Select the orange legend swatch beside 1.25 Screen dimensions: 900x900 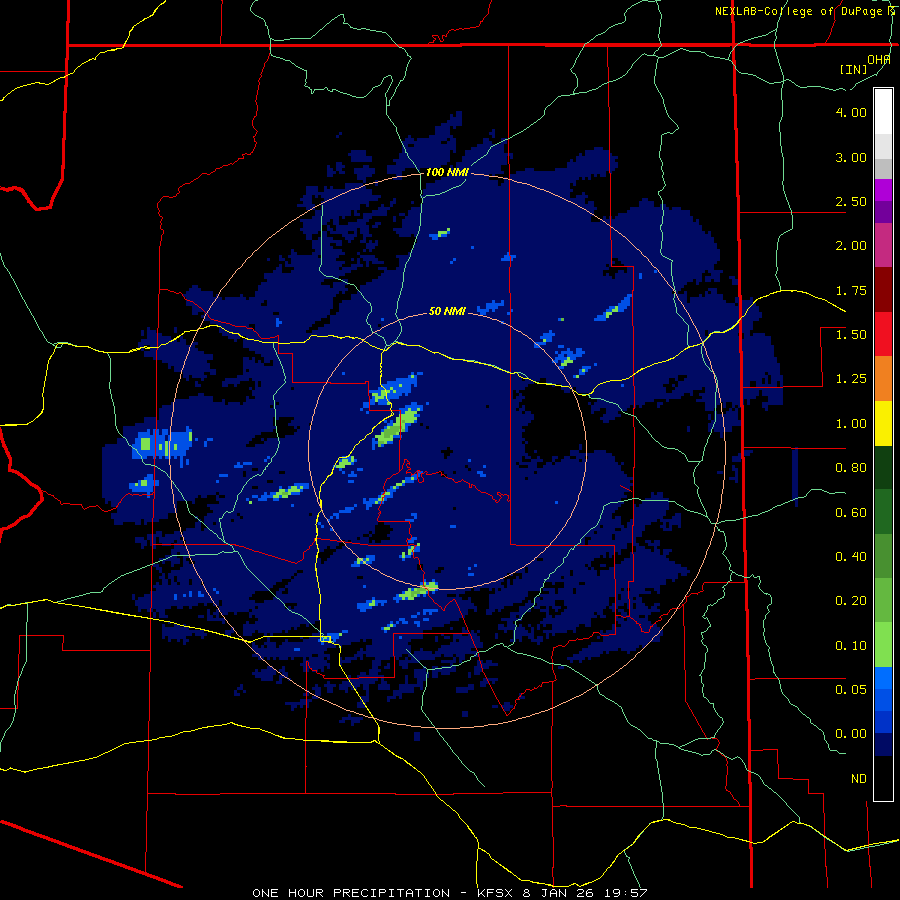point(883,378)
